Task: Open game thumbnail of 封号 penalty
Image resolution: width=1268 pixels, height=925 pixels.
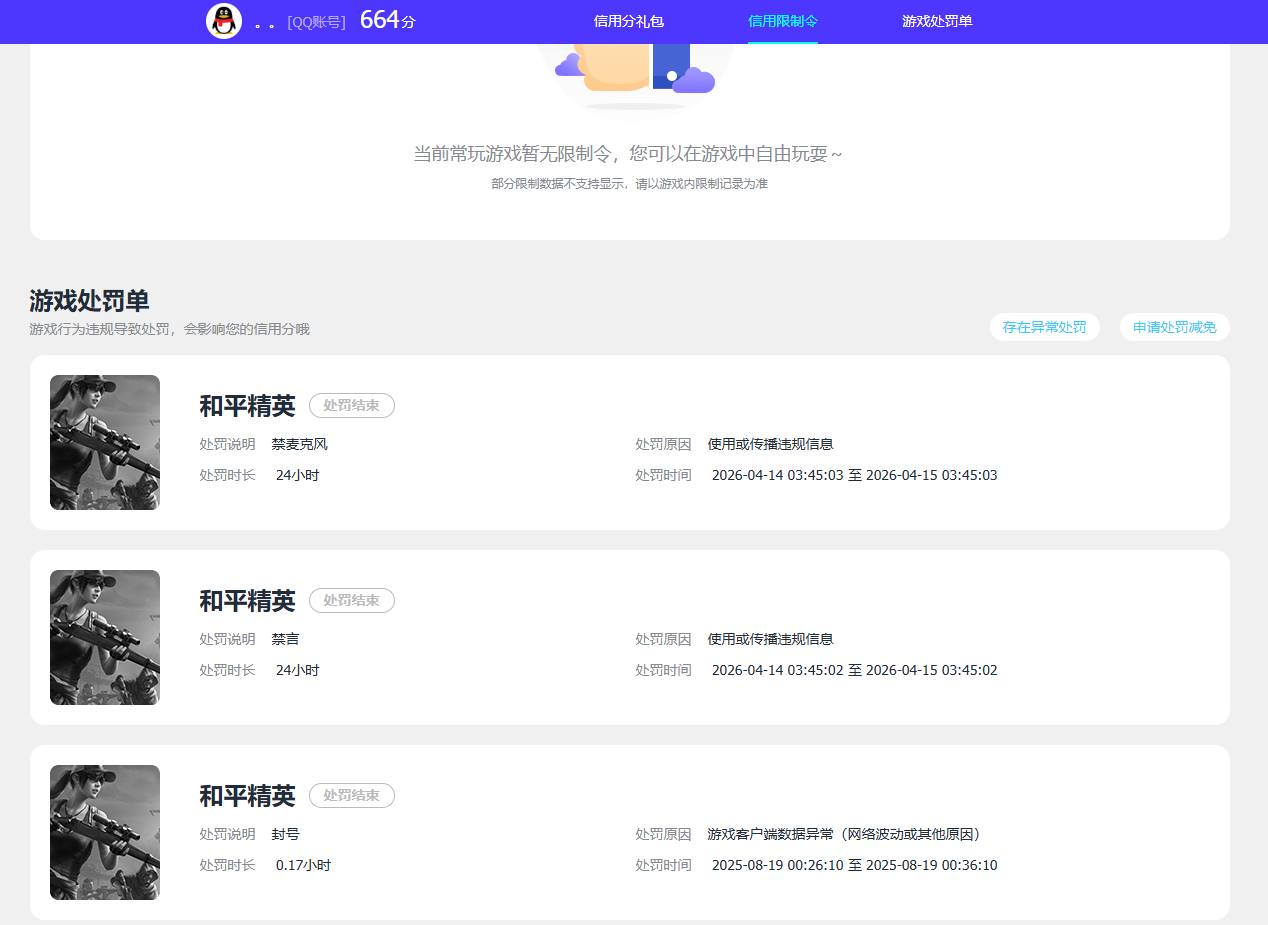Action: (x=105, y=832)
